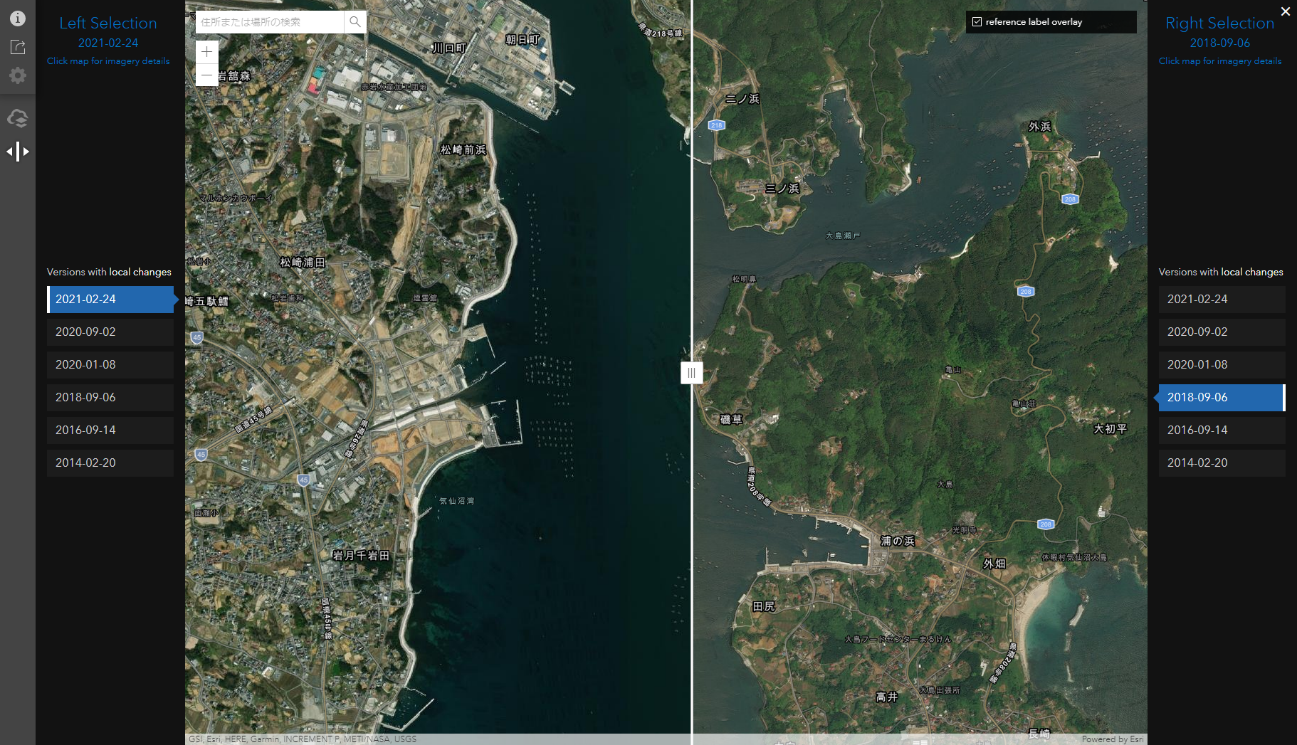Click the search magnifier button
Viewport: 1297px width, 745px height.
click(356, 22)
